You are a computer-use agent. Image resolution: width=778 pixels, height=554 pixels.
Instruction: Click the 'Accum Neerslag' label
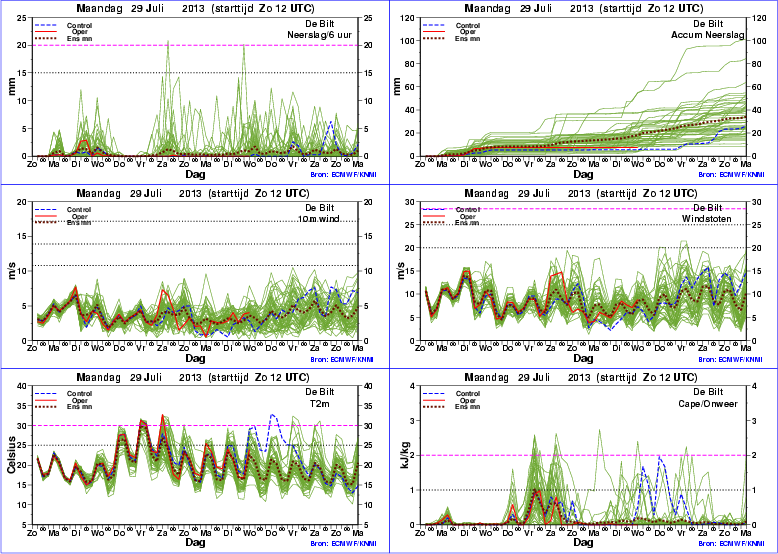point(708,35)
